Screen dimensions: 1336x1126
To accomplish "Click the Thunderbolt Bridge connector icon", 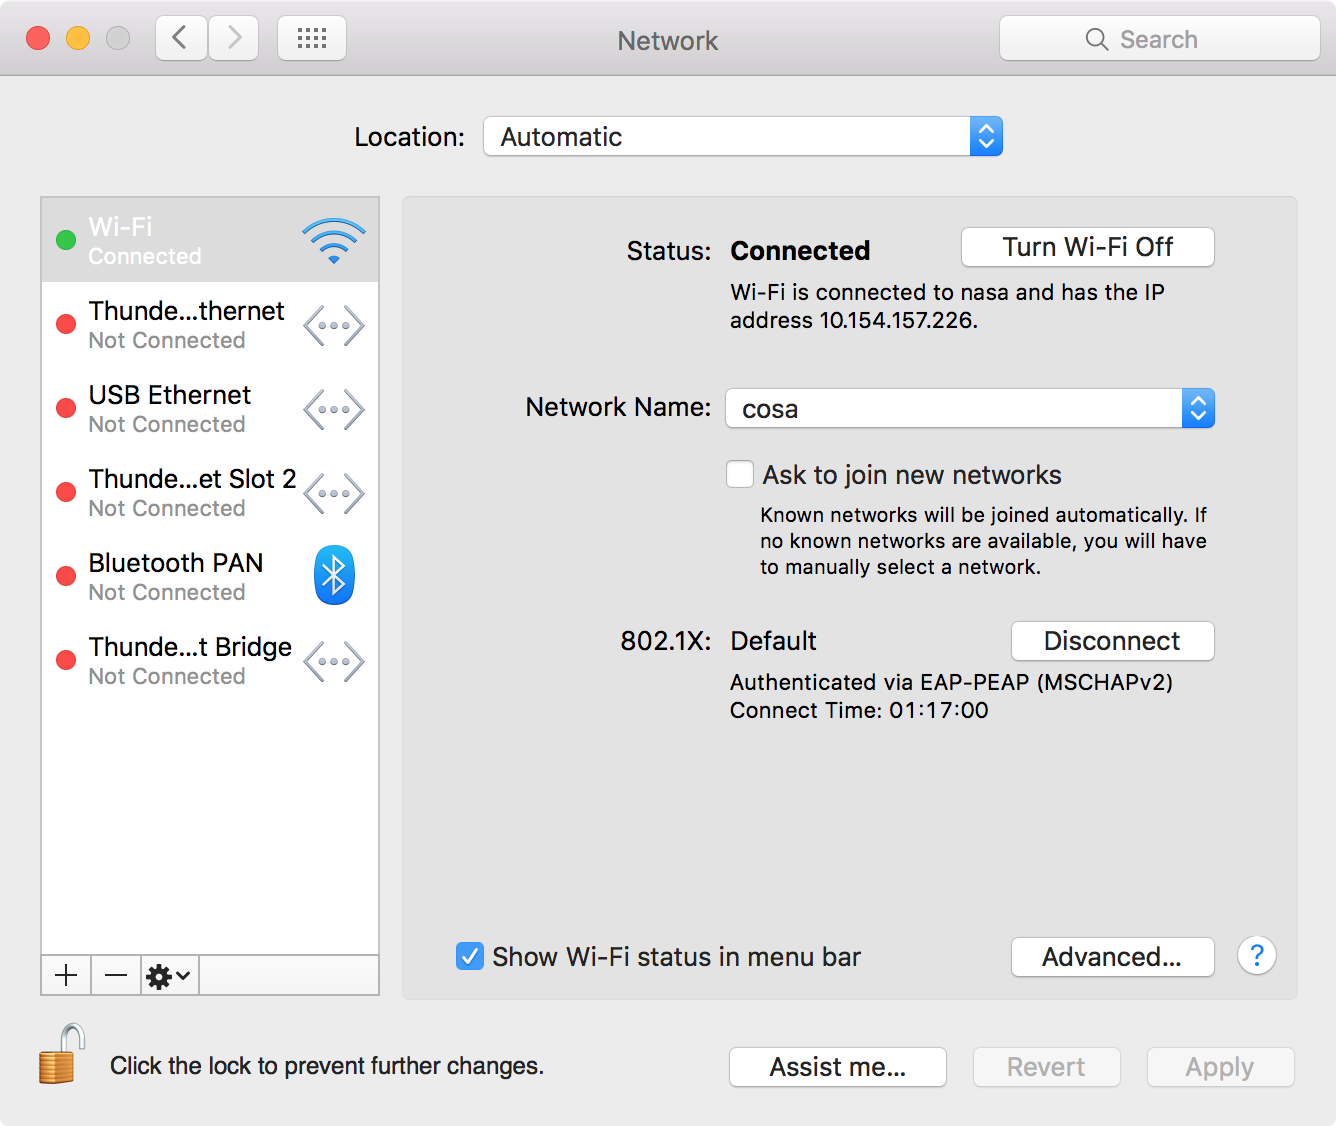I will pyautogui.click(x=333, y=660).
